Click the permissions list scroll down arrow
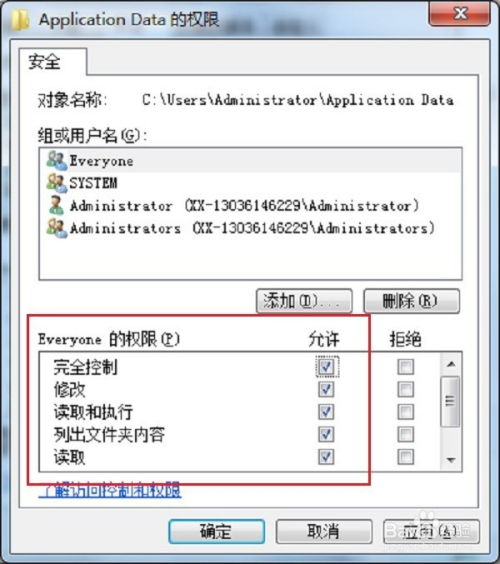 pyautogui.click(x=451, y=460)
